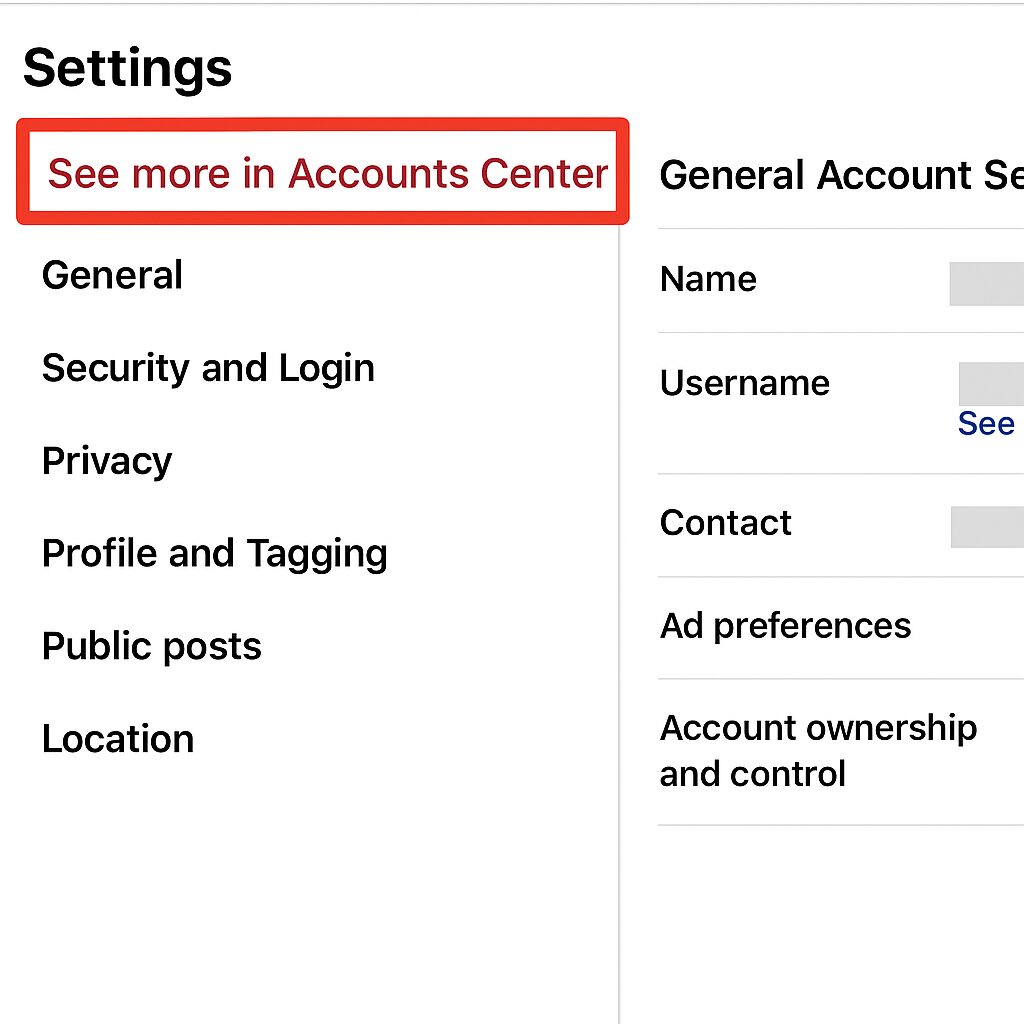Go to Privacy settings section
1024x1024 pixels.
pos(107,461)
